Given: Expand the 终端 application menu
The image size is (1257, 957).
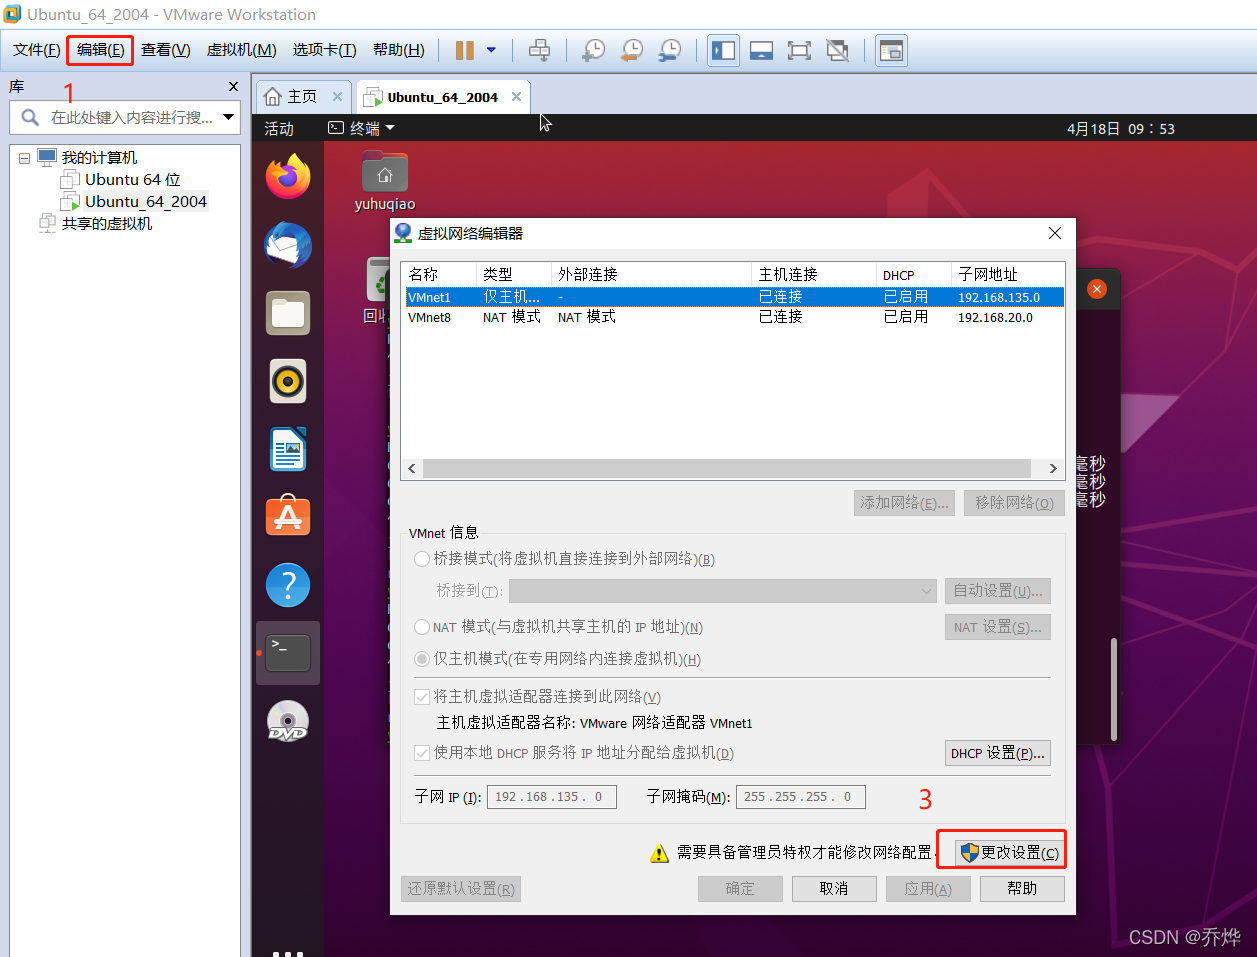Looking at the screenshot, I should (362, 129).
